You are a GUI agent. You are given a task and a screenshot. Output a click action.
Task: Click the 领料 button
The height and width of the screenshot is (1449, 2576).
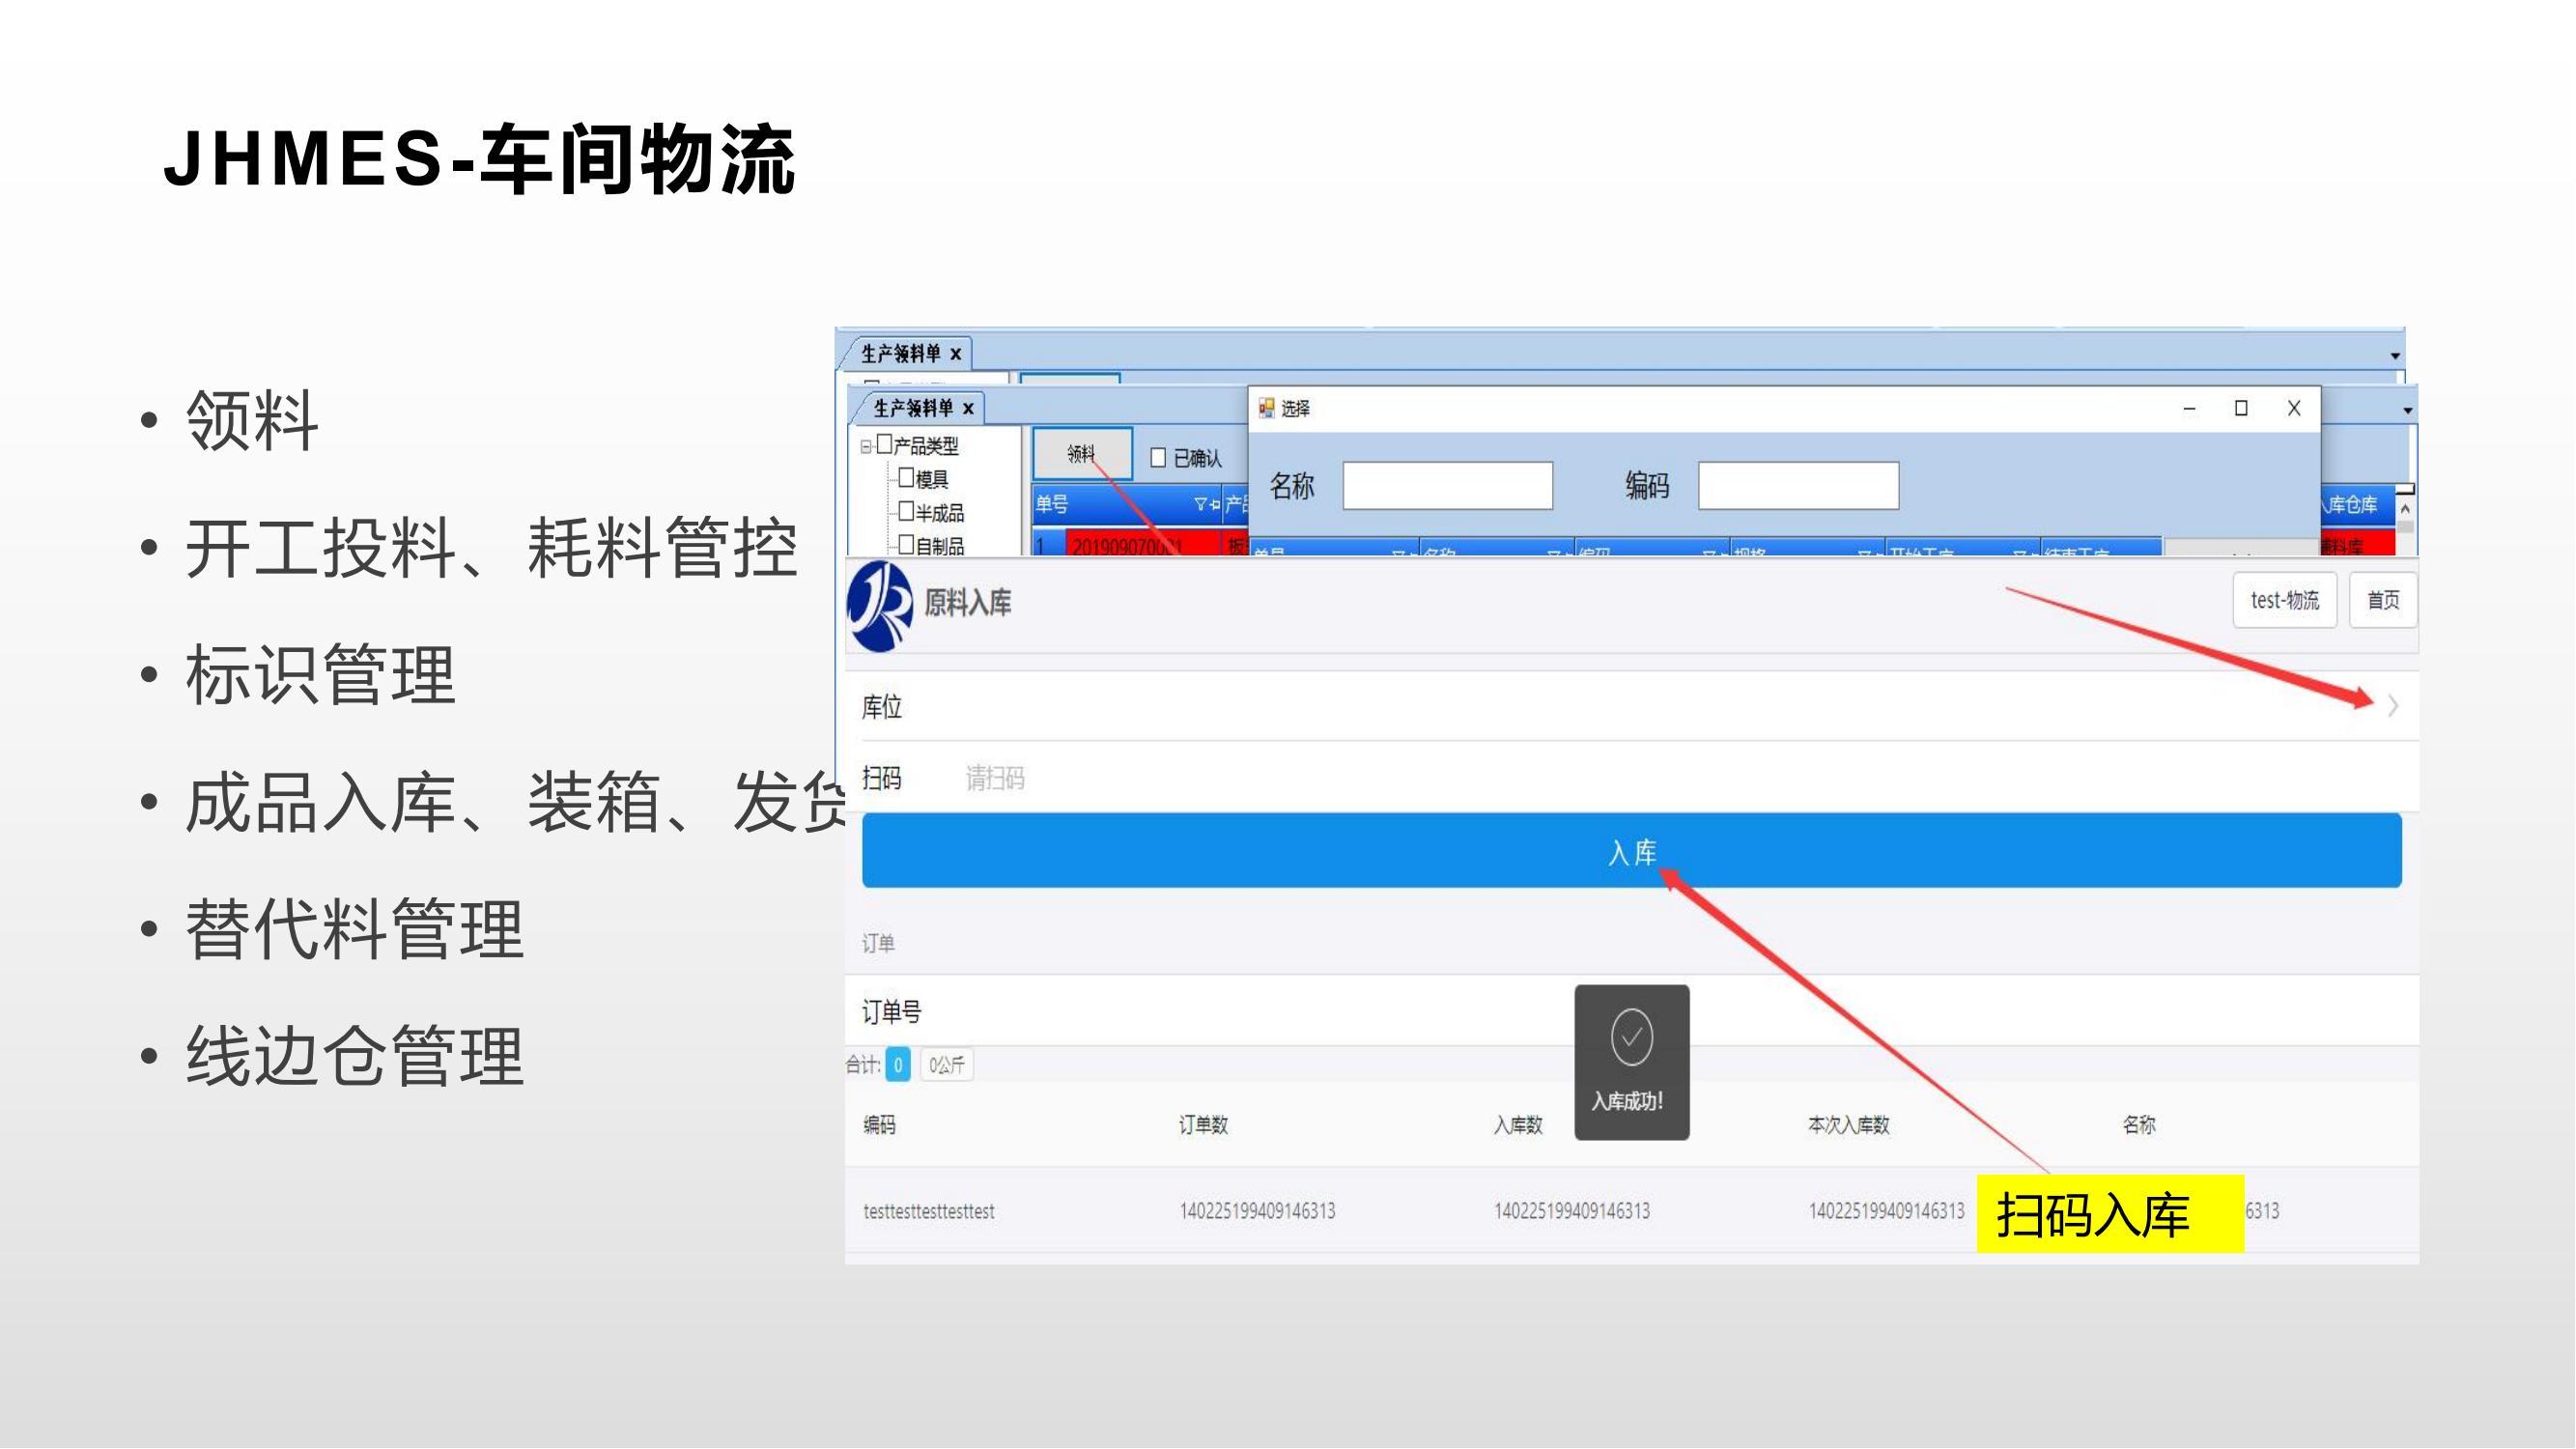1082,454
